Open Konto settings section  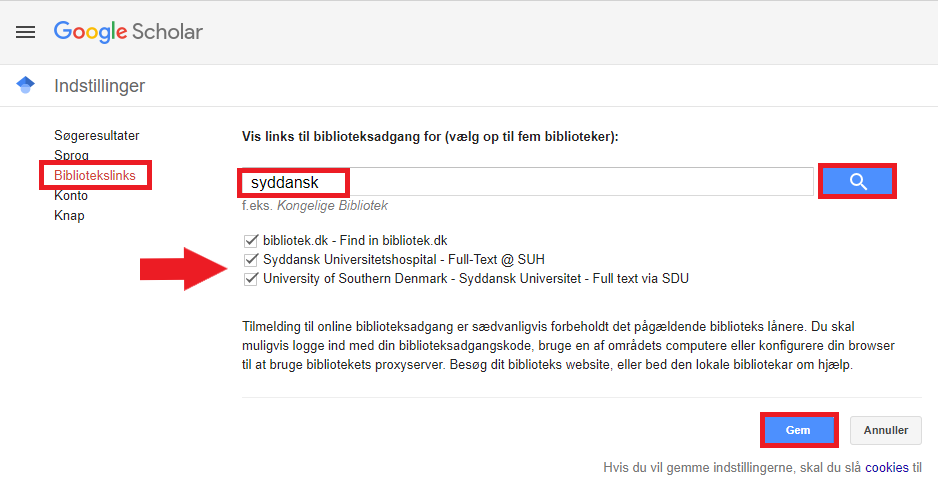click(71, 195)
